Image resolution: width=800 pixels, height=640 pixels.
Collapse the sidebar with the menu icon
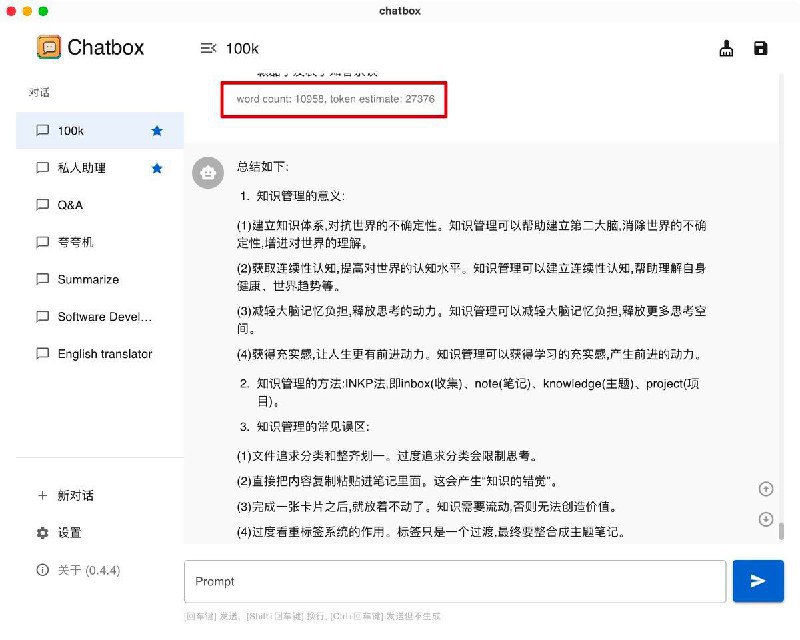(208, 47)
